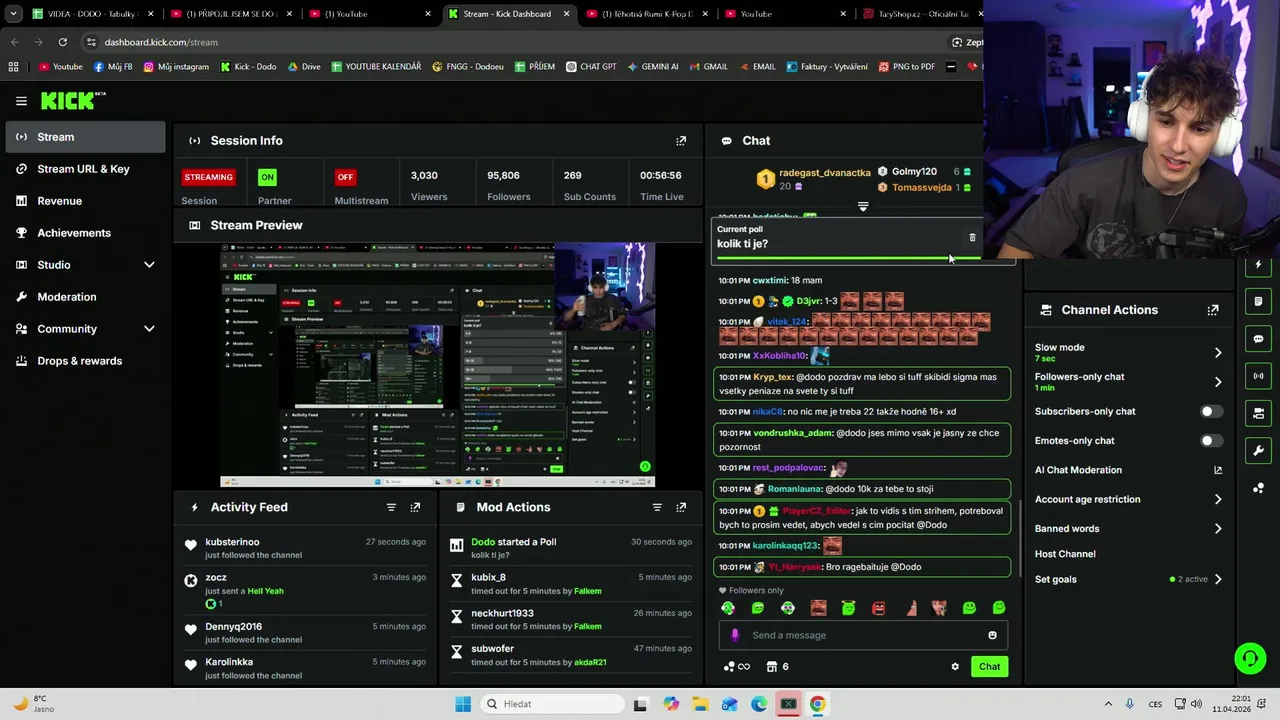Open the green headset support button

coord(1250,658)
